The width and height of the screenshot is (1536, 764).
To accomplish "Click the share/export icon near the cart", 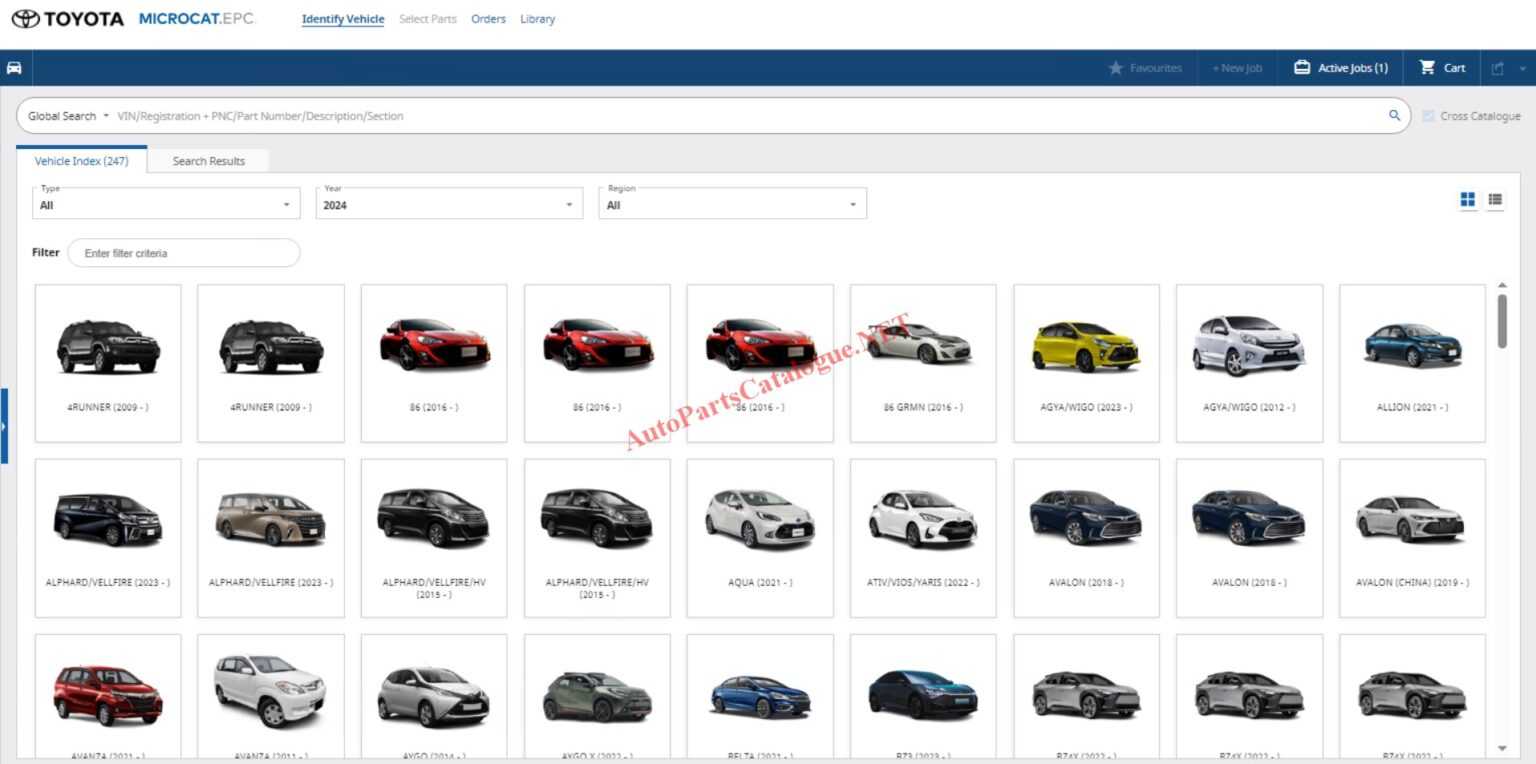I will click(x=1496, y=67).
